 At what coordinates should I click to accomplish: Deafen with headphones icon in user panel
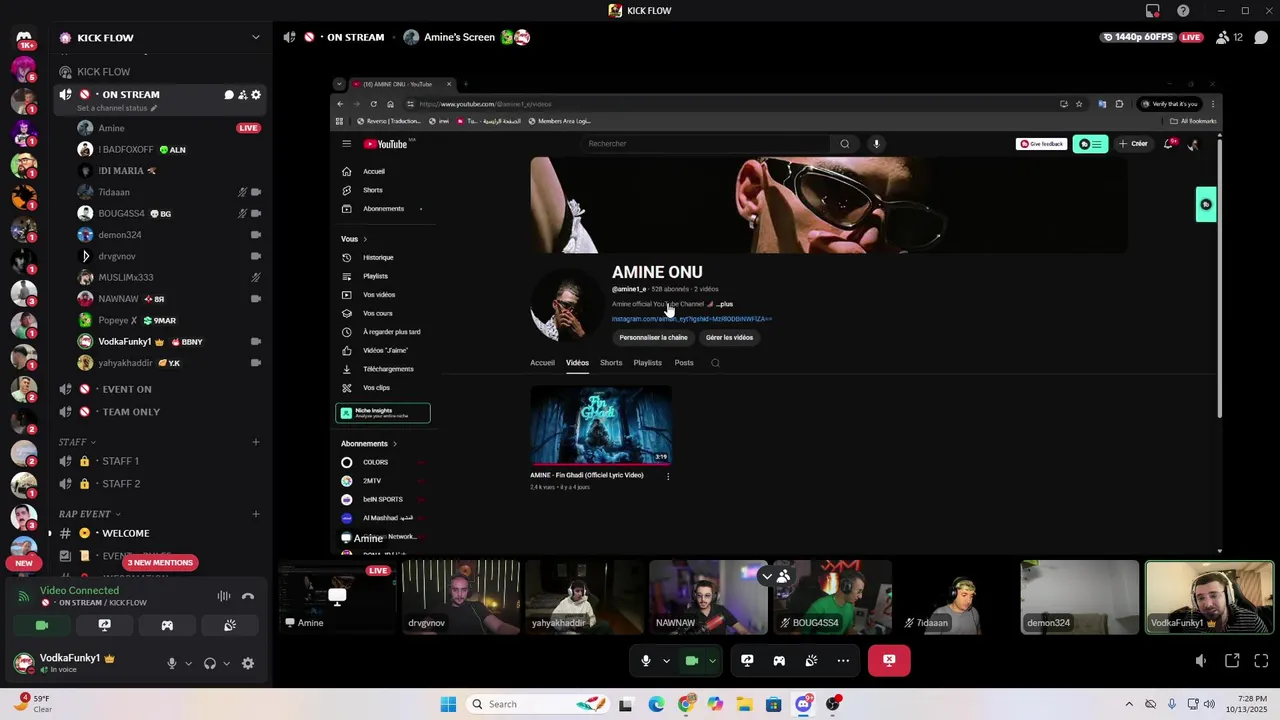[x=210, y=663]
